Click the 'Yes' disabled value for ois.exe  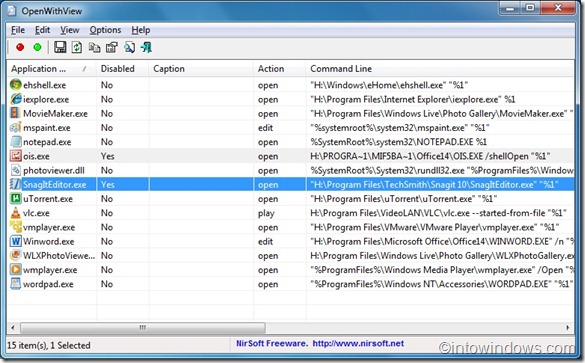click(107, 156)
